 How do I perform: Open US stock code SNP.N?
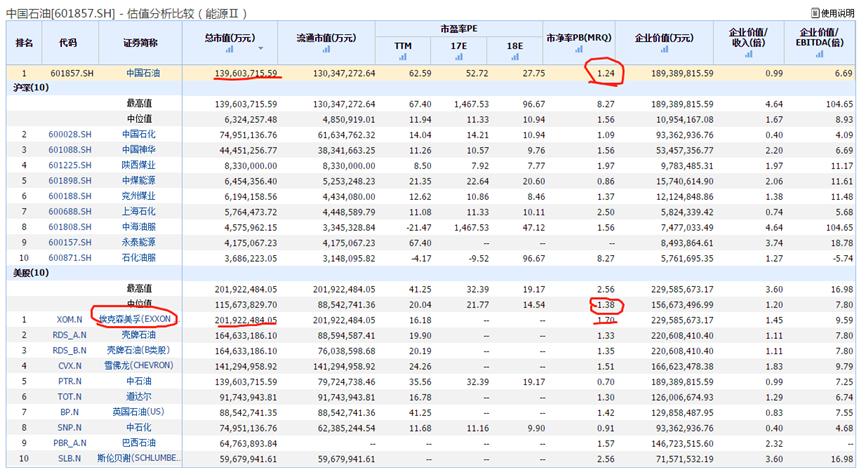pyautogui.click(x=70, y=428)
